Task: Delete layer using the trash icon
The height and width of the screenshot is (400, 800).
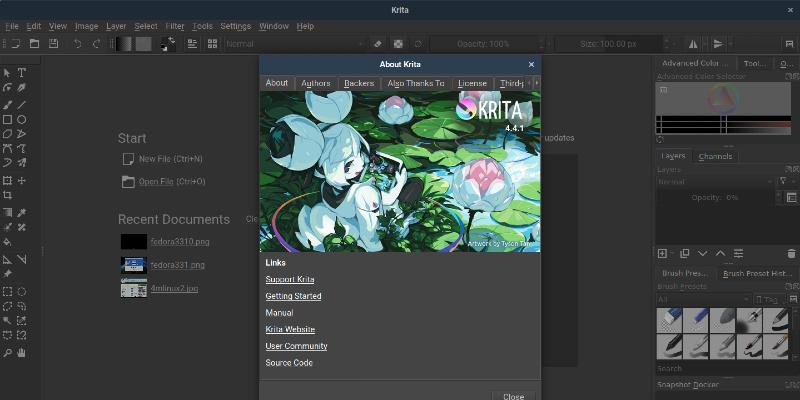Action: point(792,254)
